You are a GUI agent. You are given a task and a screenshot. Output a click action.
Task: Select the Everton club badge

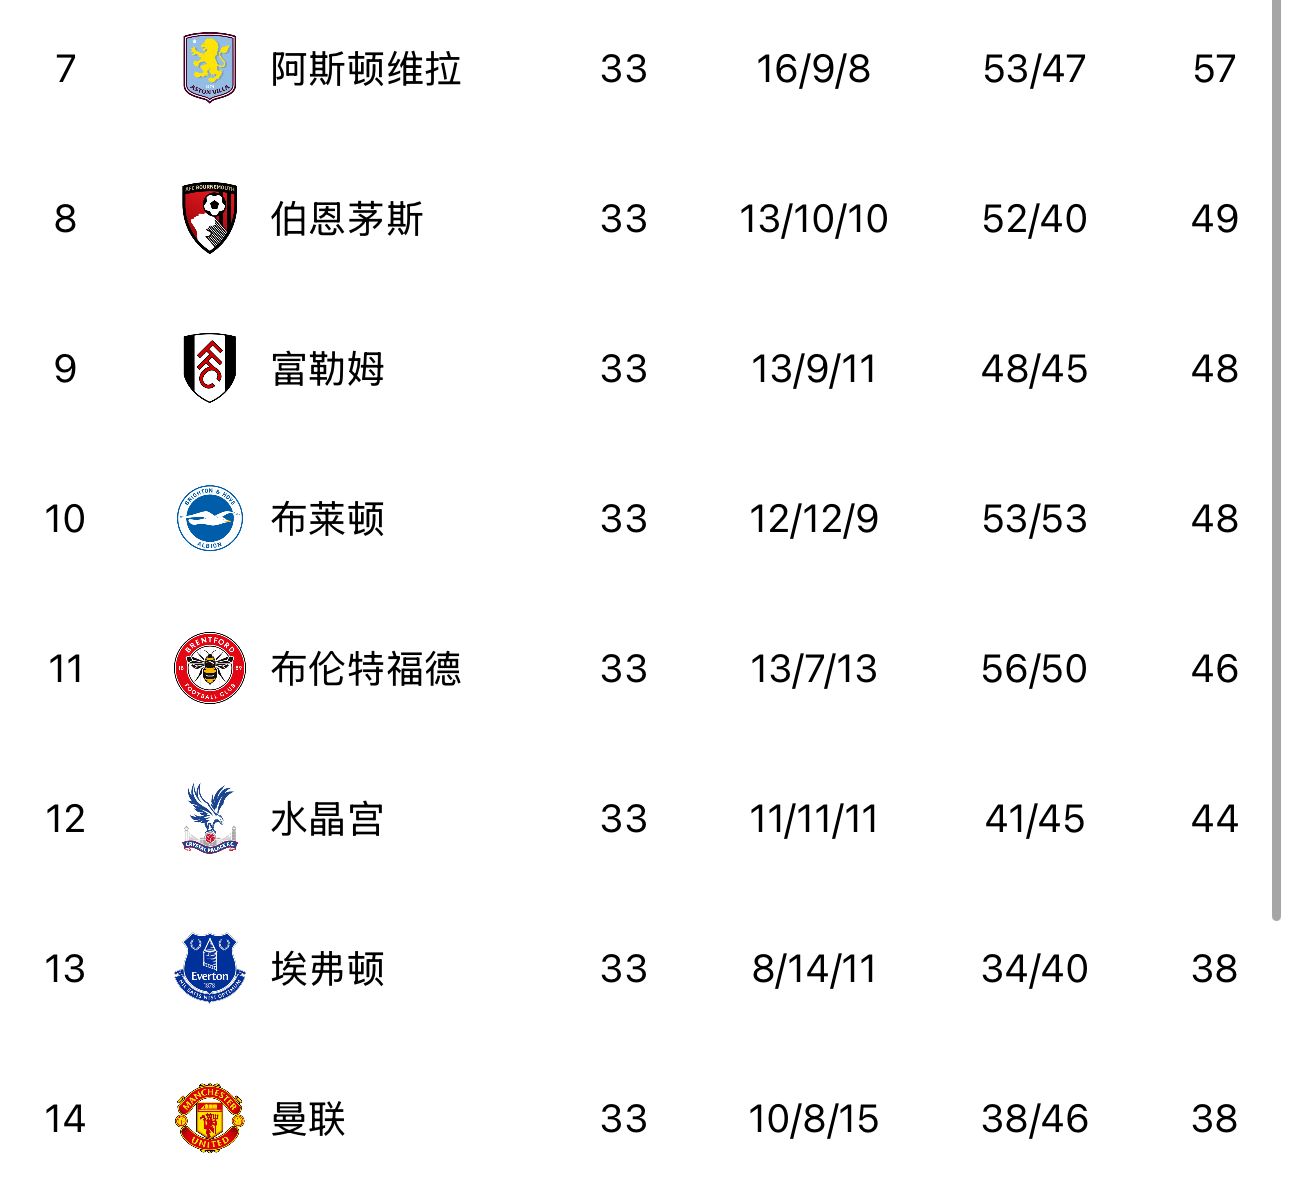tap(210, 968)
